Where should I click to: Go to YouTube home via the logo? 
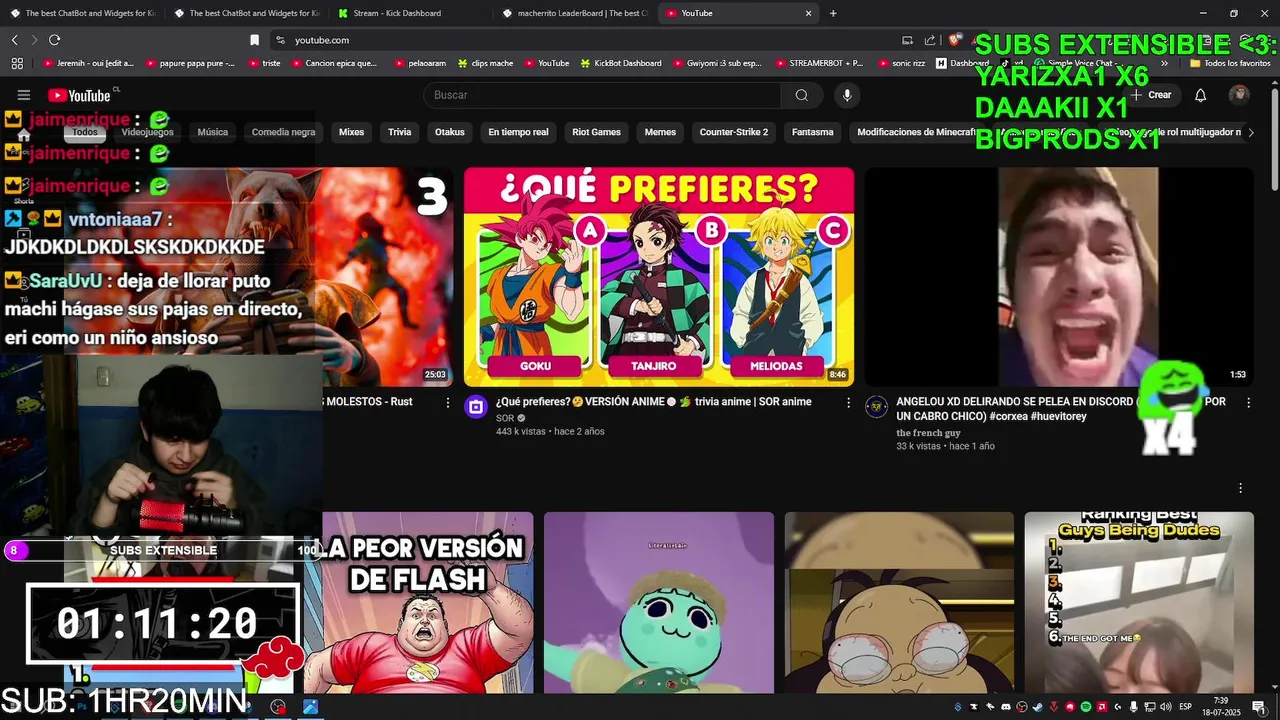[x=80, y=95]
